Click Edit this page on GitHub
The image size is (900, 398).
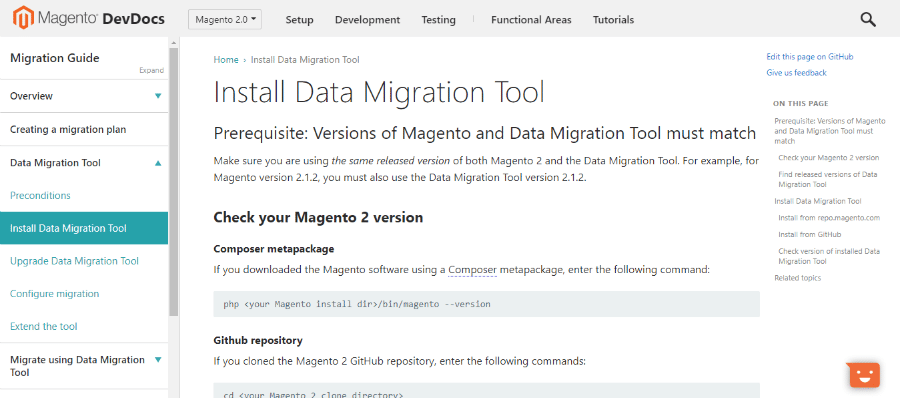[810, 57]
